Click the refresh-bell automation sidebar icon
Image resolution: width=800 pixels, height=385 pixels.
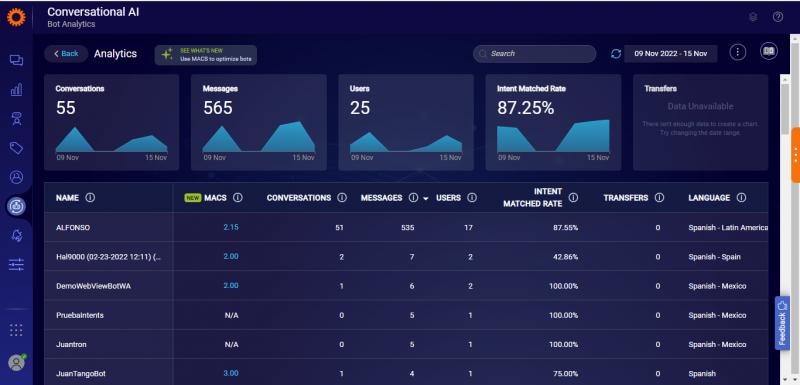point(16,235)
